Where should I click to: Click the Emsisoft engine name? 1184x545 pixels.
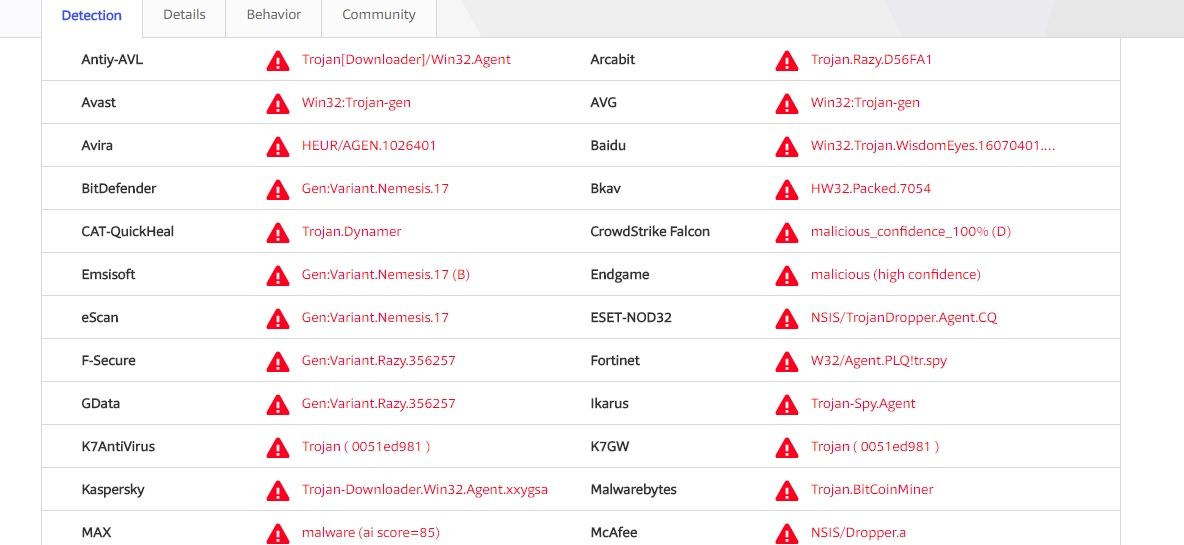108,275
